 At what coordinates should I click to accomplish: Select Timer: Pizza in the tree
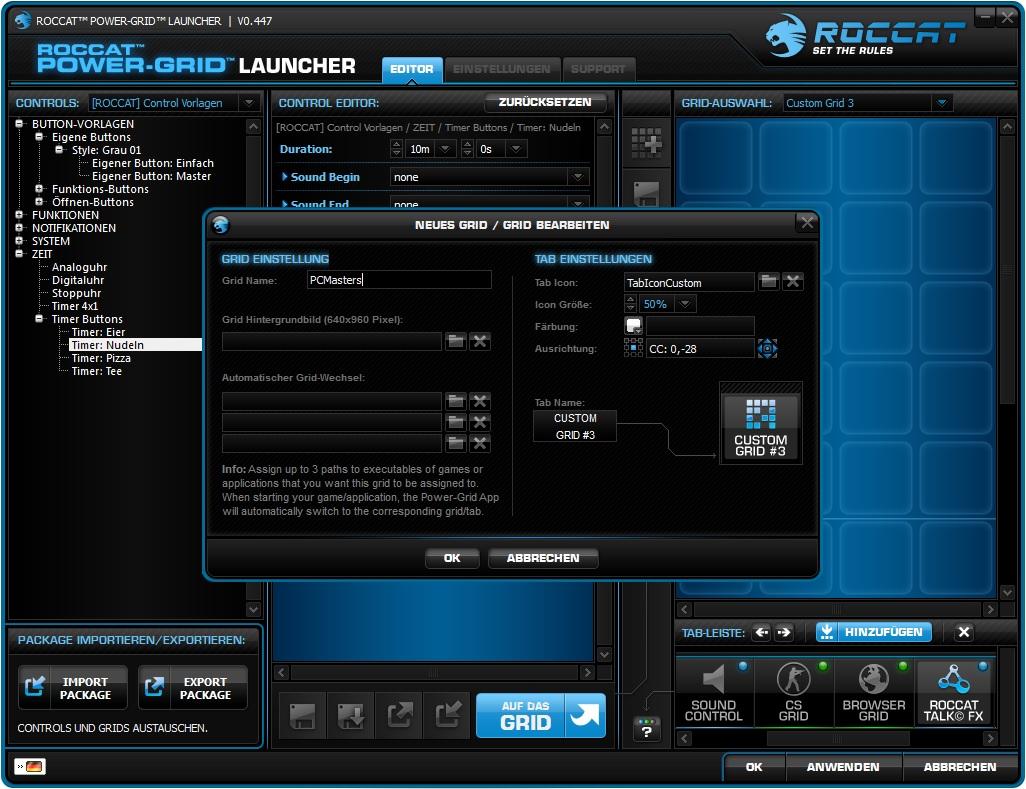pos(101,358)
